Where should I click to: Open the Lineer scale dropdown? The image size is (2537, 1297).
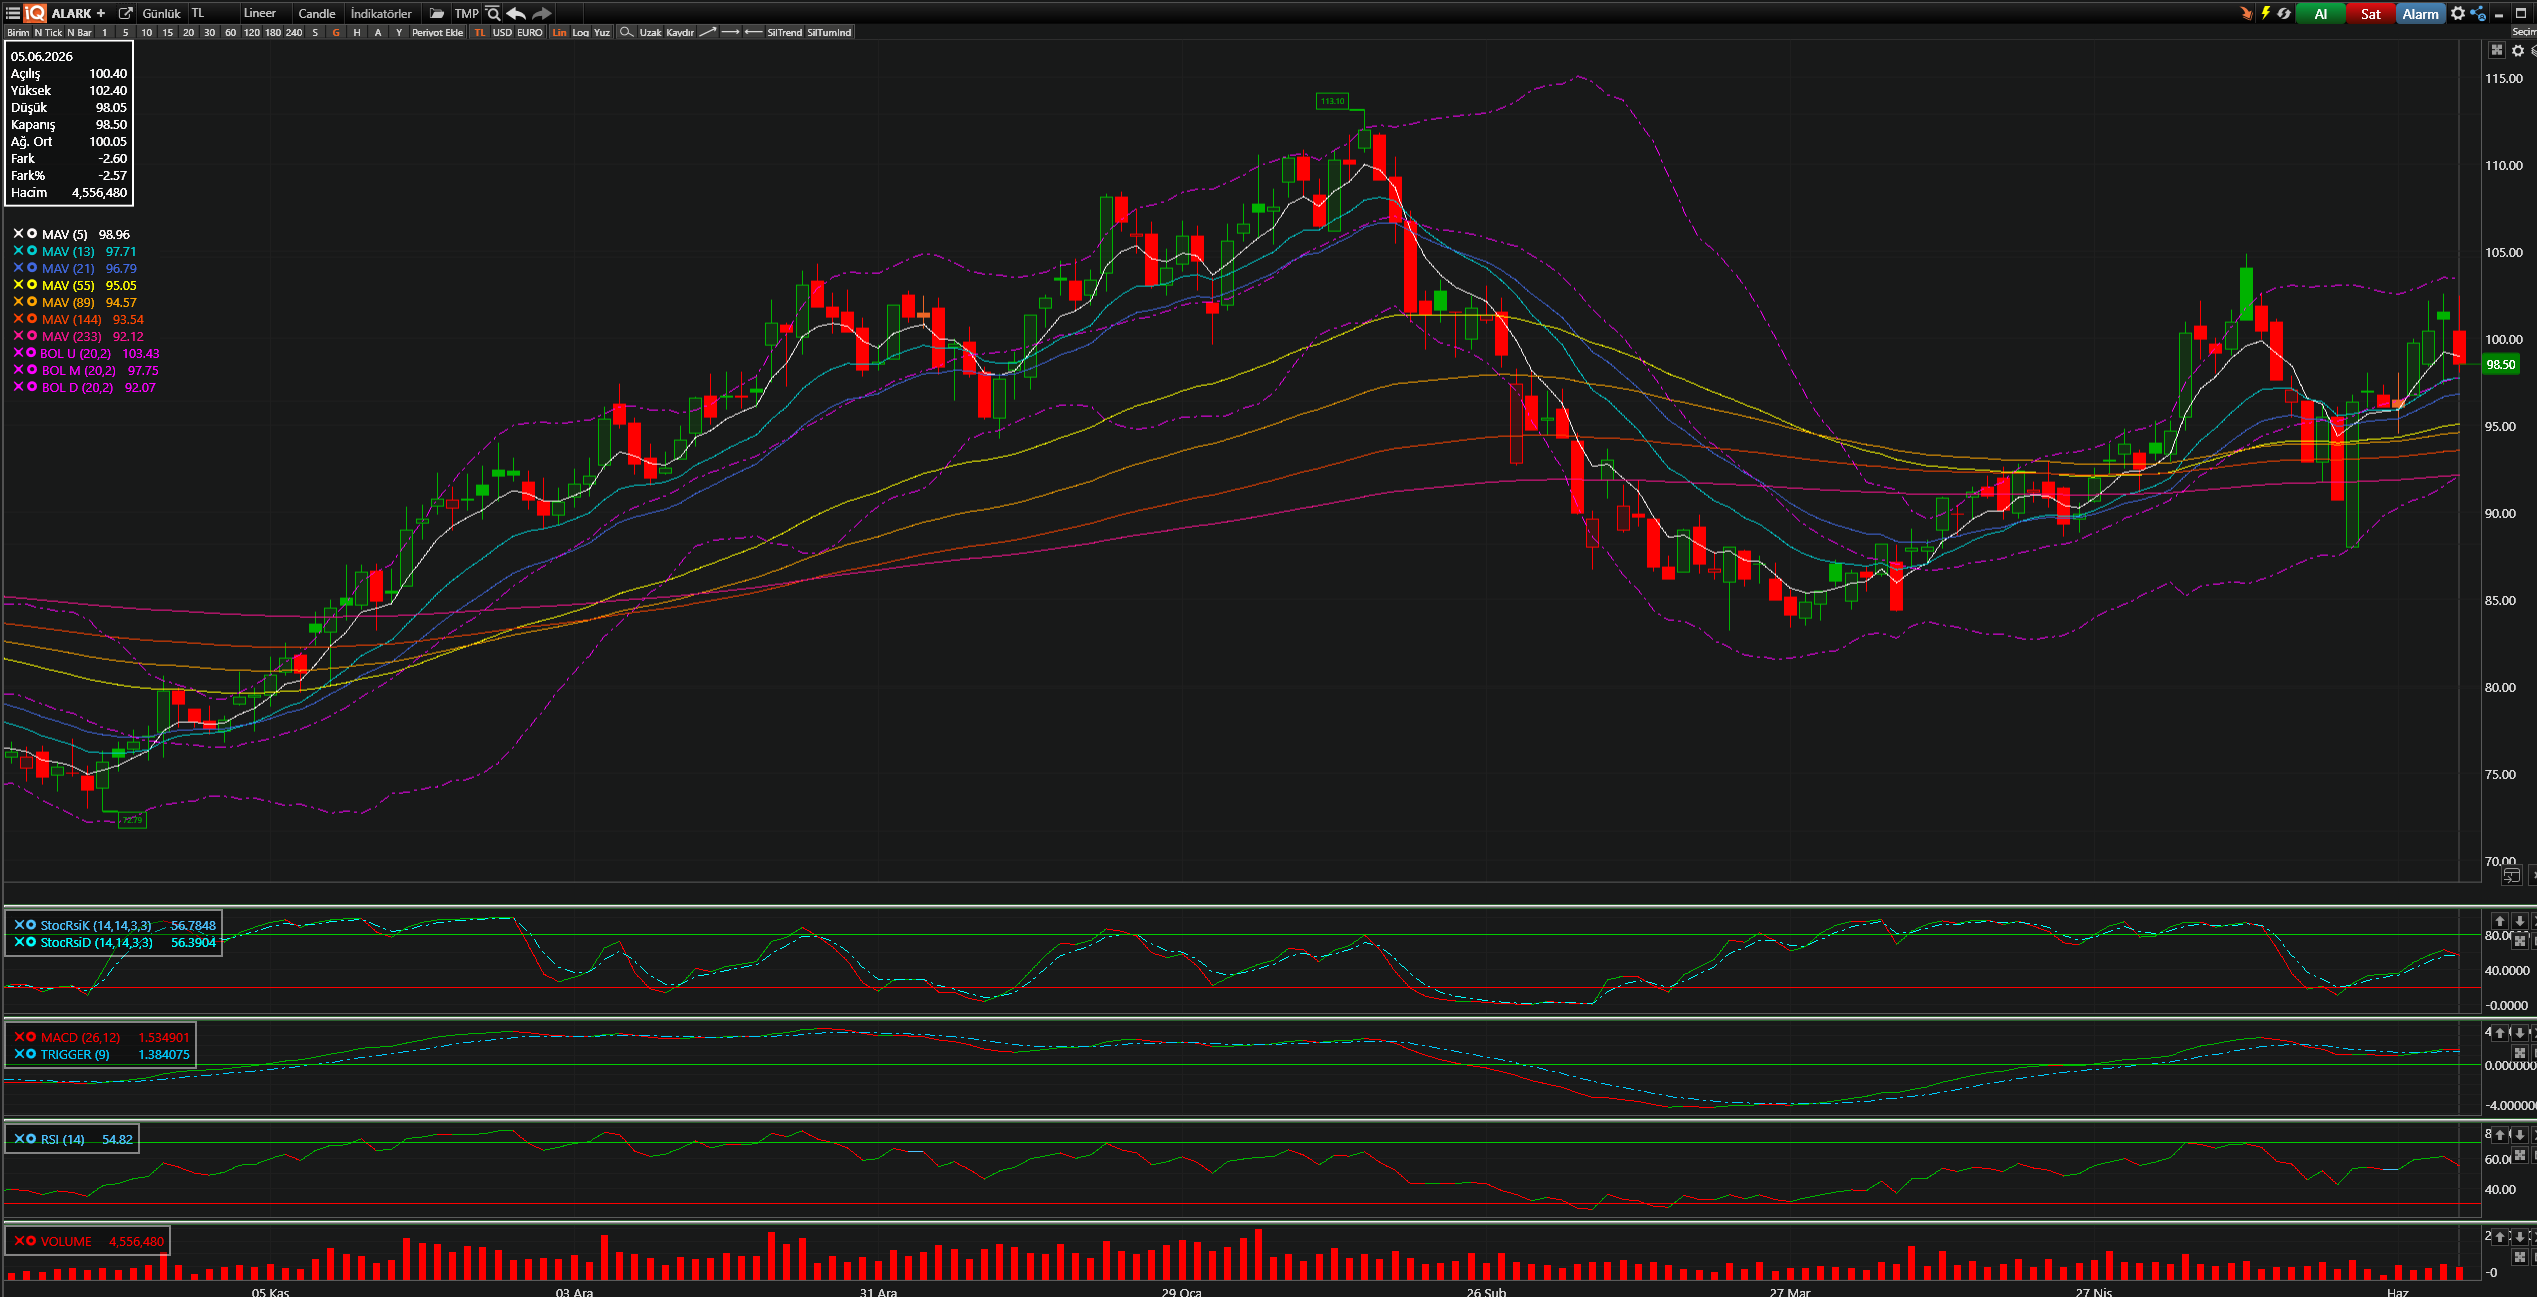(264, 13)
